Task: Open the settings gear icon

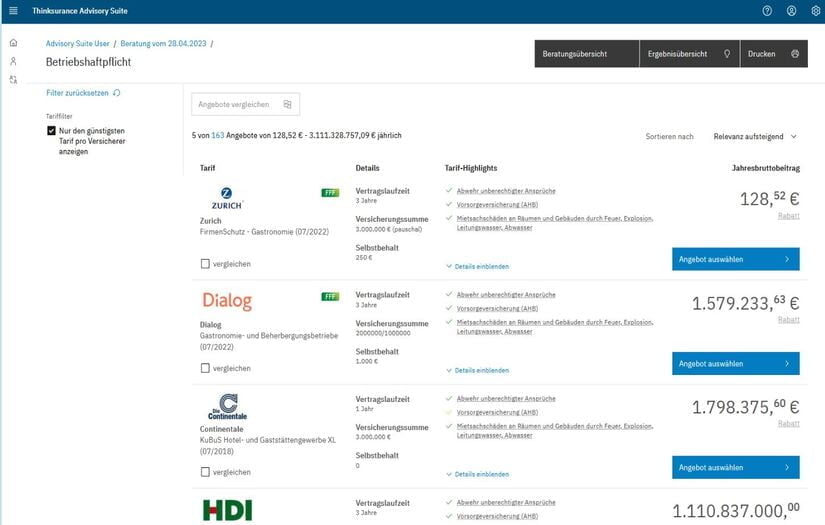Action: tap(816, 11)
